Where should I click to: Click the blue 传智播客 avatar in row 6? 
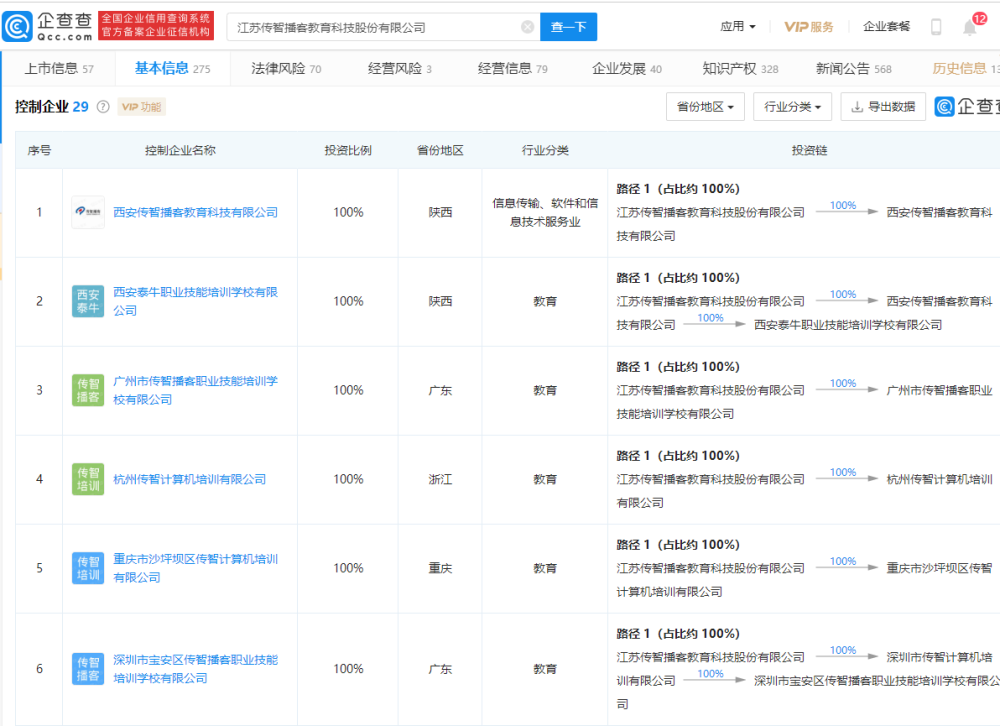pyautogui.click(x=88, y=669)
